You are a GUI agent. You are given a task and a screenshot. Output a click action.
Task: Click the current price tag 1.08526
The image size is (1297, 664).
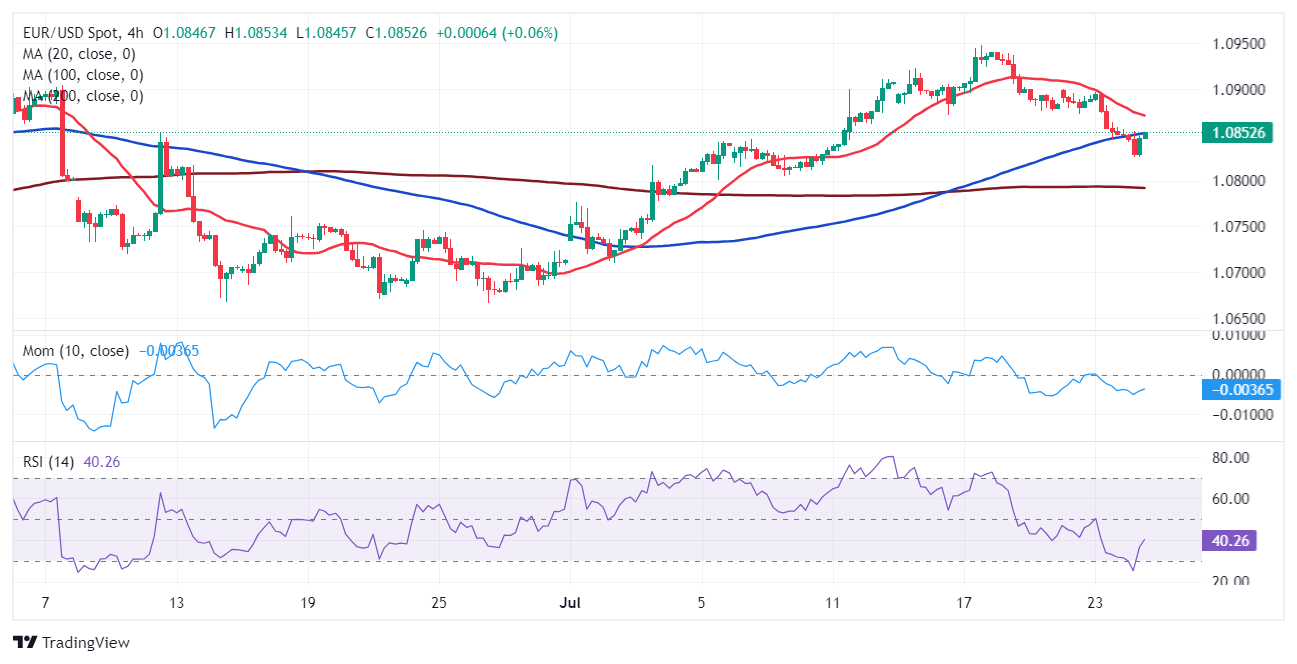(1238, 133)
